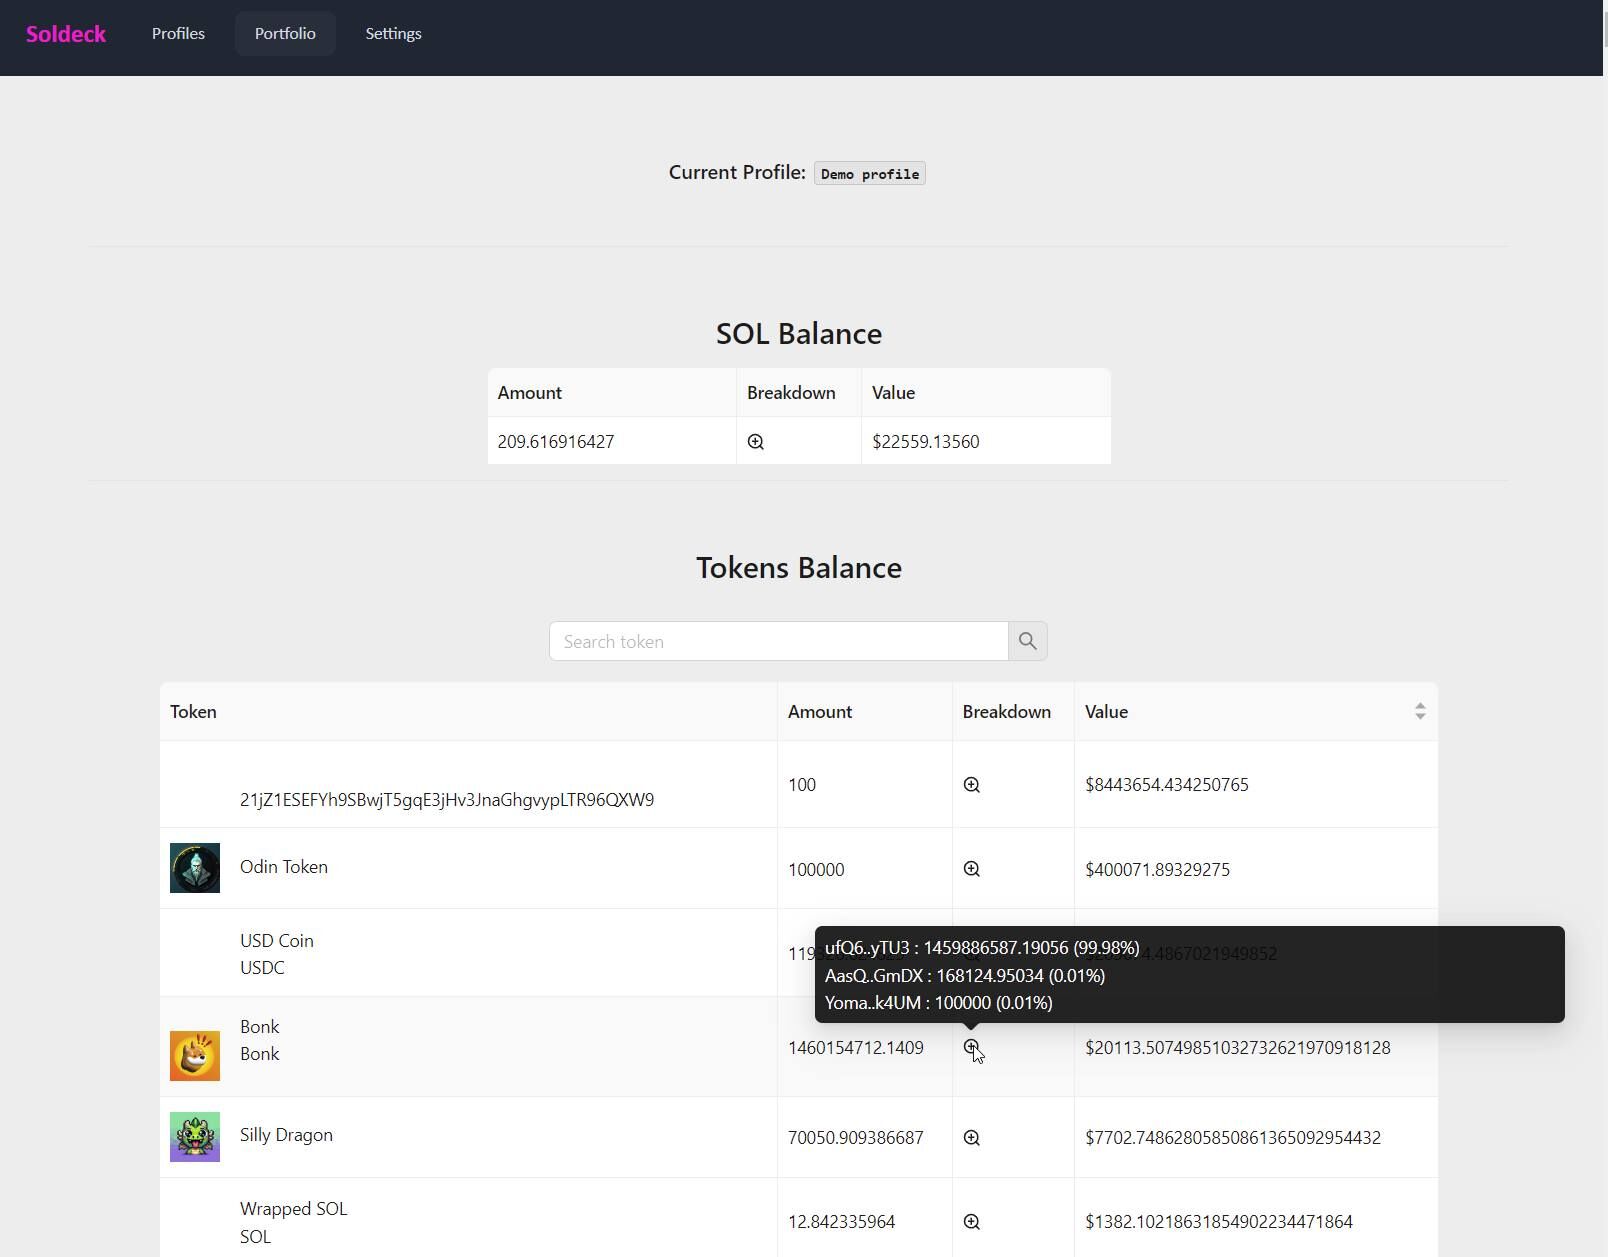This screenshot has width=1608, height=1257.
Task: Select the USD Coin name
Action: click(277, 941)
